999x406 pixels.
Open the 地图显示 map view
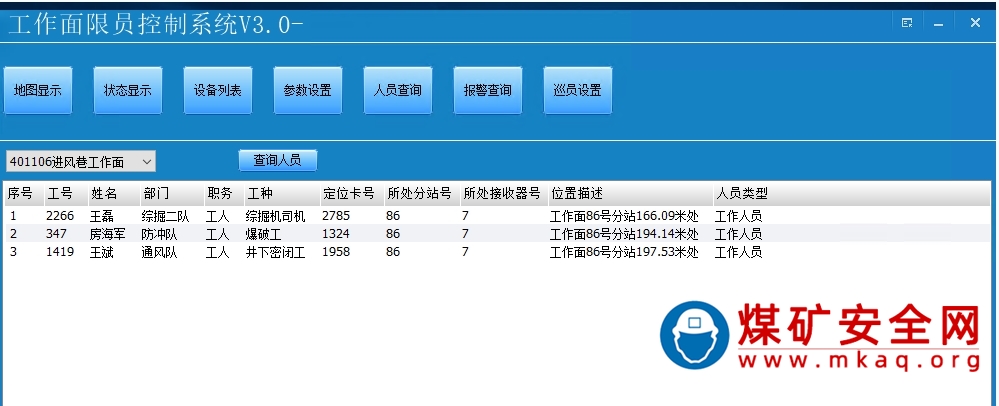pos(38,91)
